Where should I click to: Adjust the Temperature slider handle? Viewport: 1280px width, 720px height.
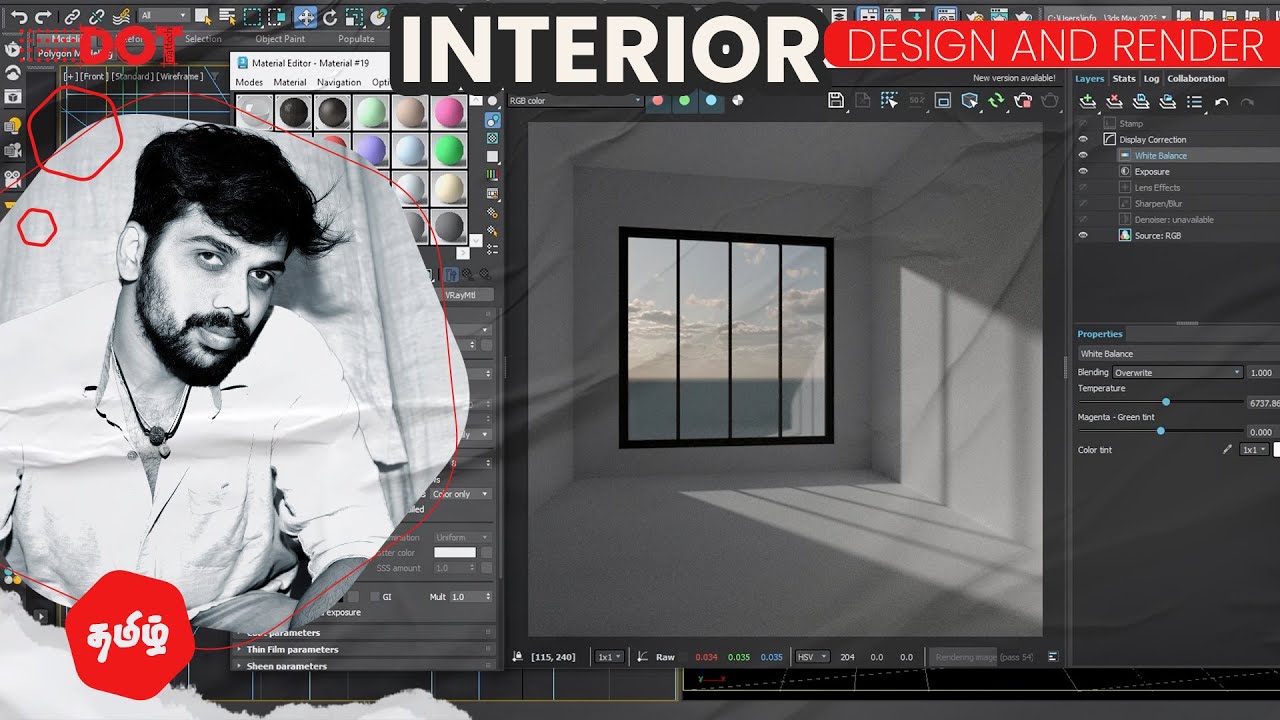[x=1166, y=401]
